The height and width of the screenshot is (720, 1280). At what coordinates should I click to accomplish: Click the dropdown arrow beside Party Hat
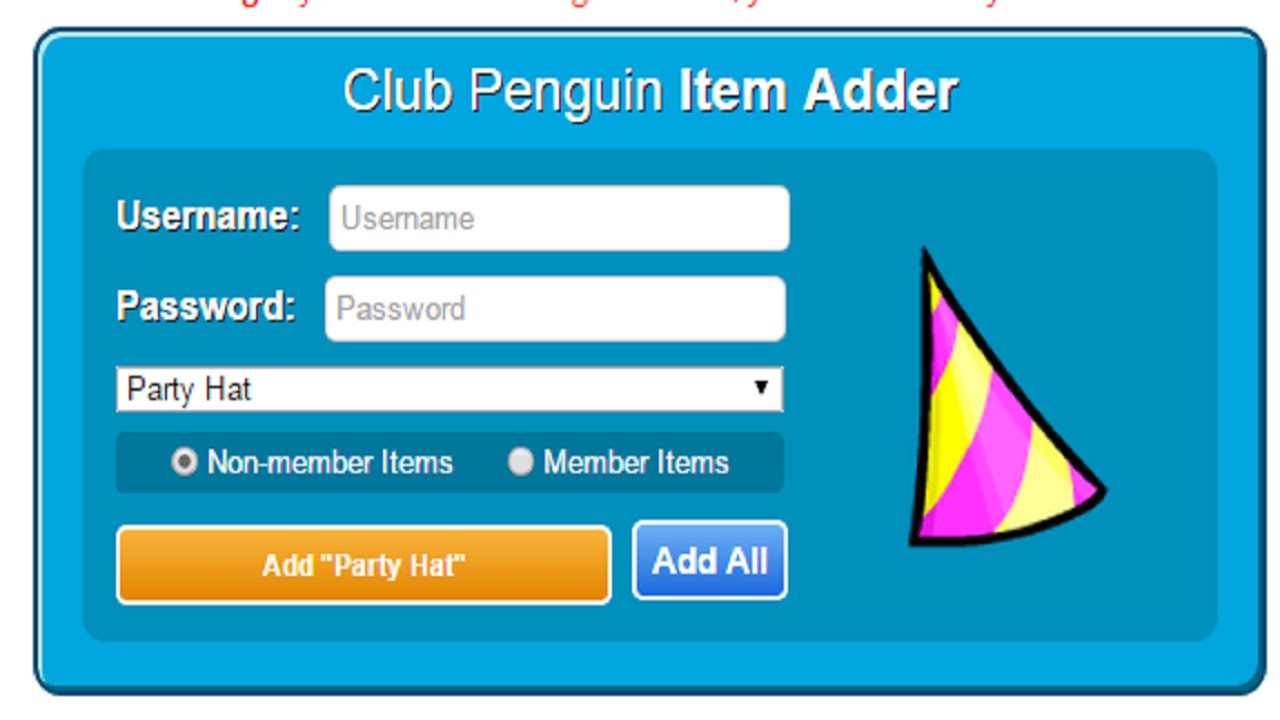tap(761, 388)
